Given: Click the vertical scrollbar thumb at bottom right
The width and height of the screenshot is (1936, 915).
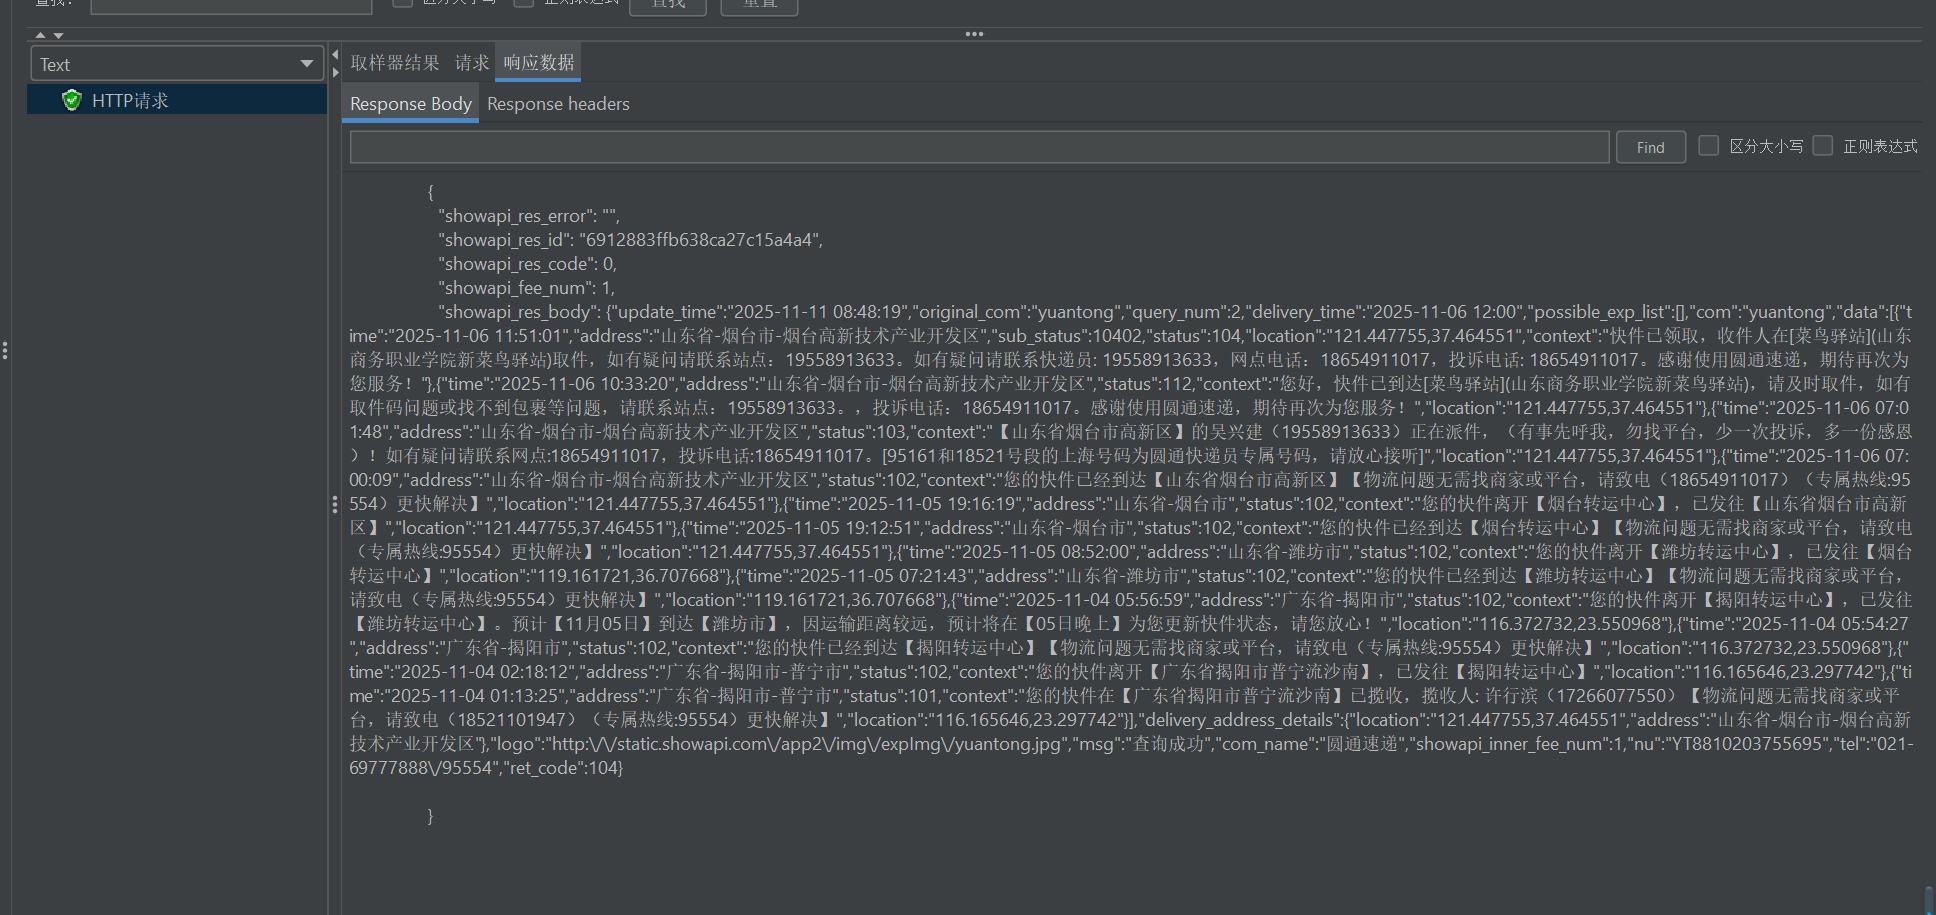Looking at the screenshot, I should pyautogui.click(x=1929, y=900).
